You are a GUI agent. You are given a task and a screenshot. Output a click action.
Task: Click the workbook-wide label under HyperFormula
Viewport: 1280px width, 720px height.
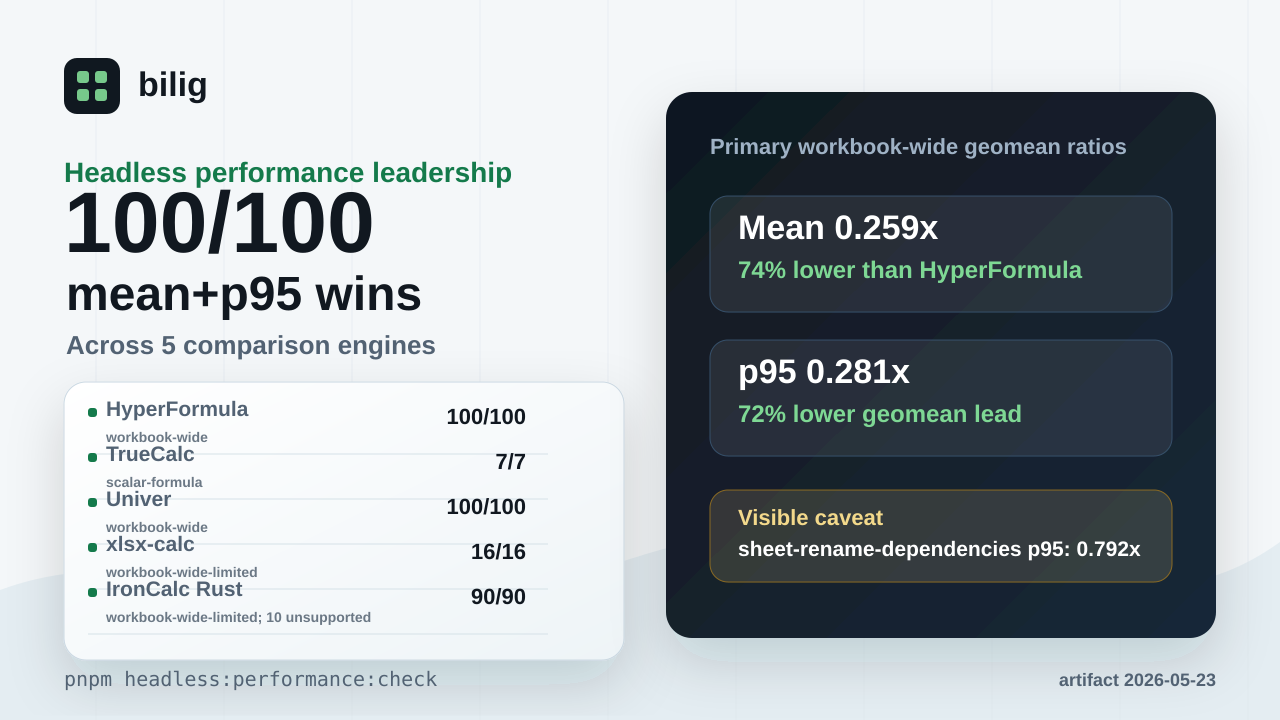tap(157, 437)
